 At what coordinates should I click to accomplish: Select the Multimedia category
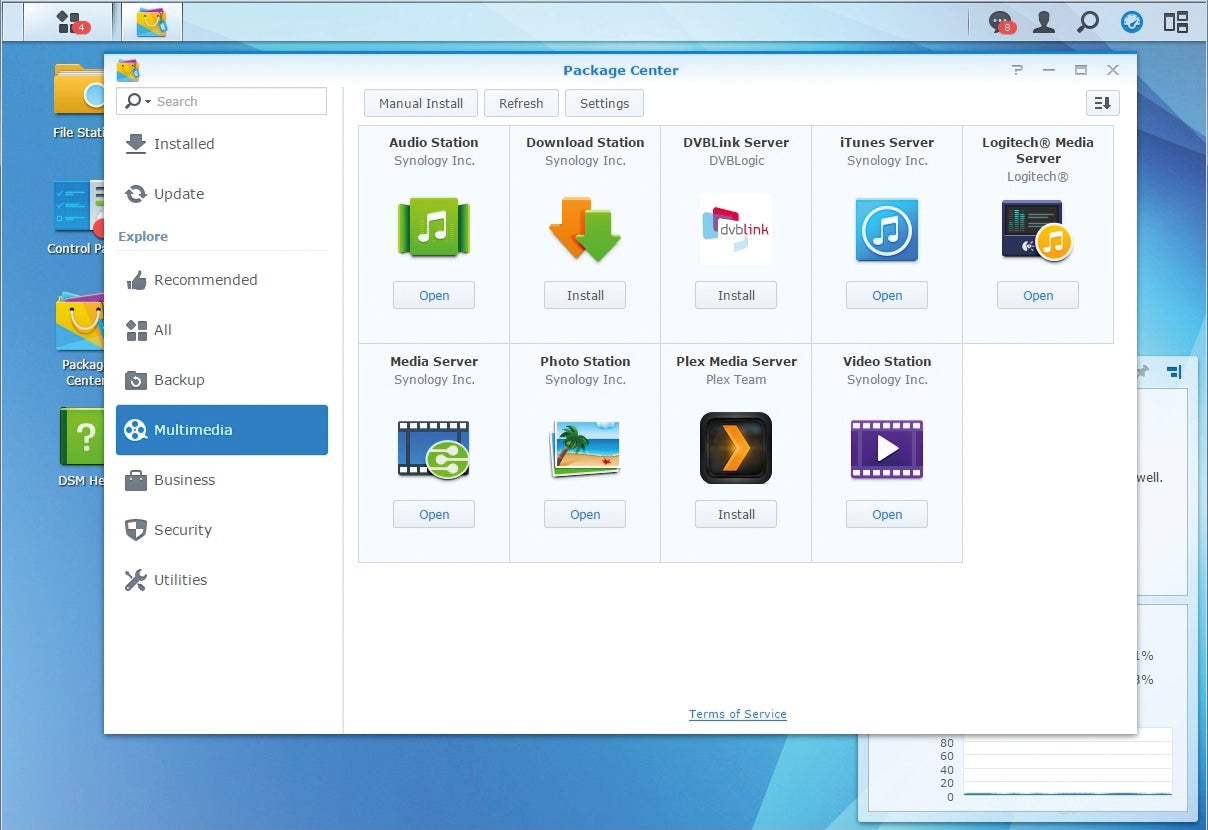[x=222, y=430]
